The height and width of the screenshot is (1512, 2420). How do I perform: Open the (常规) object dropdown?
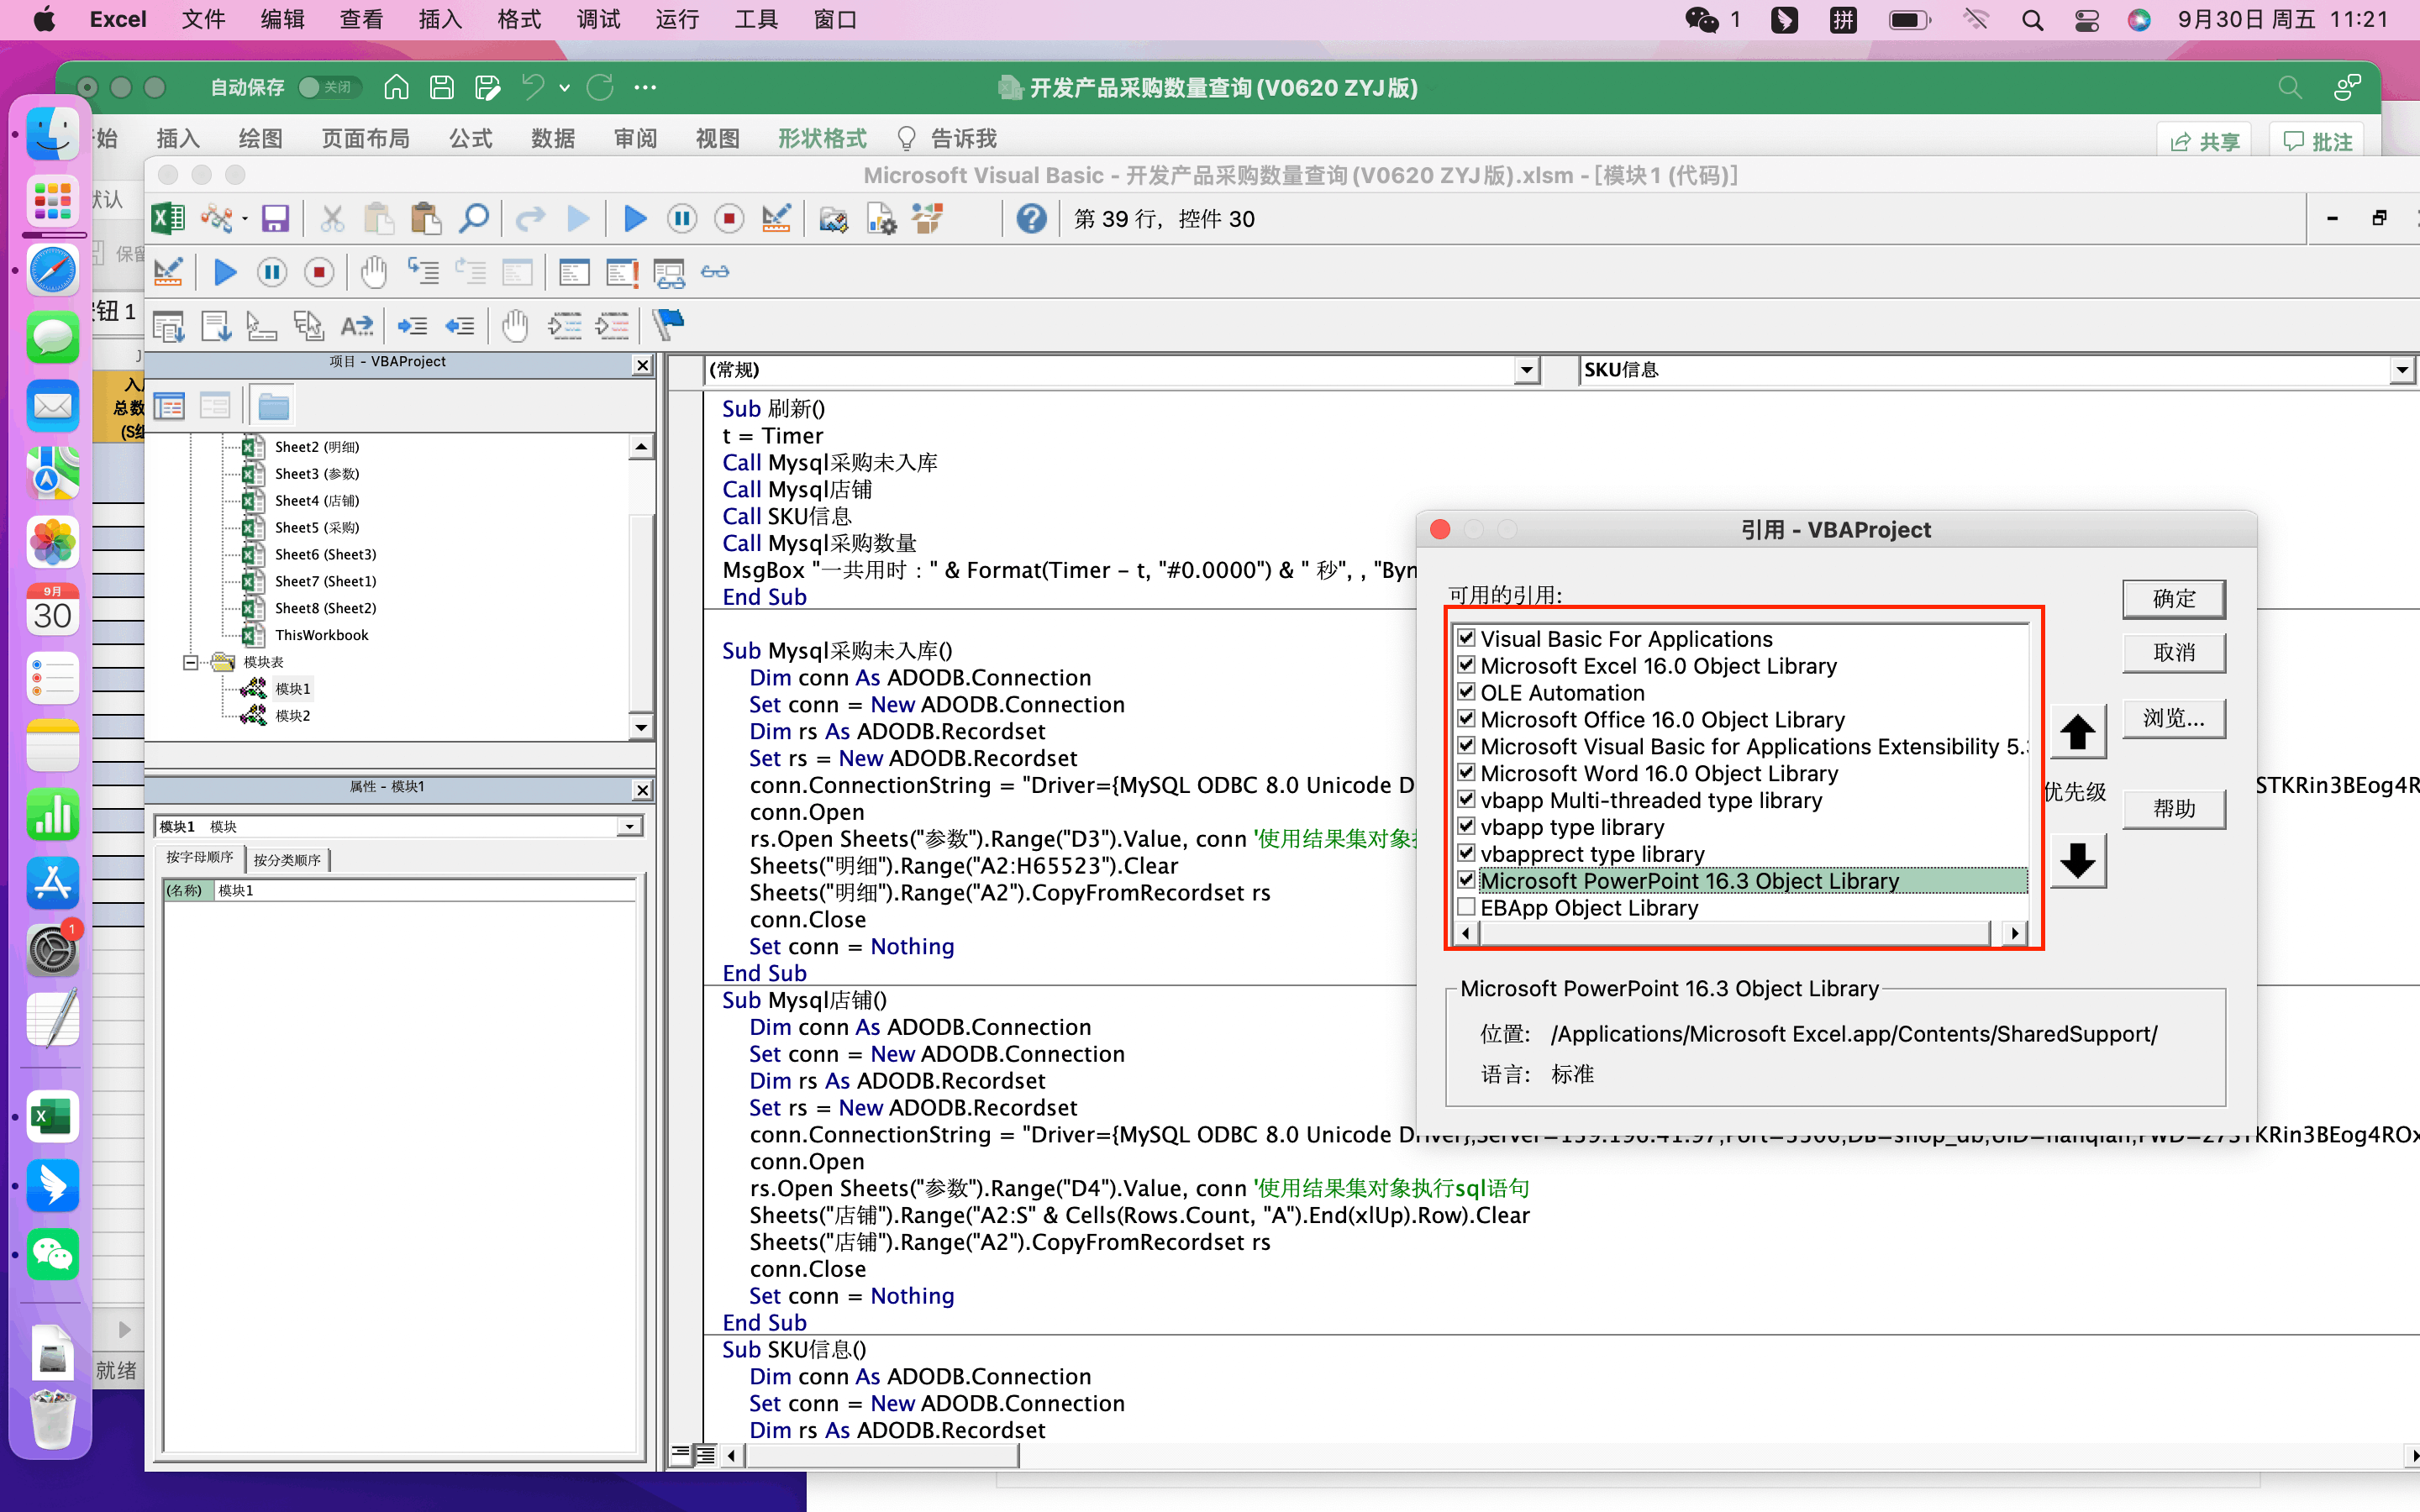tap(1526, 370)
